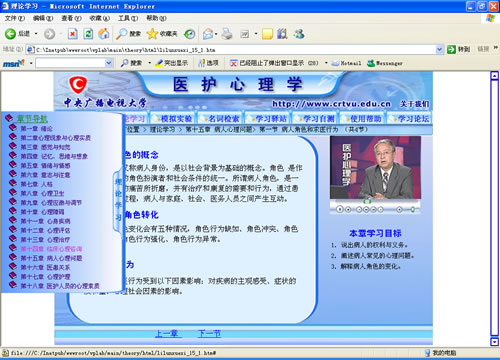Open the 工具 menu in the menu bar
The width and height of the screenshot is (500, 360).
click(128, 18)
